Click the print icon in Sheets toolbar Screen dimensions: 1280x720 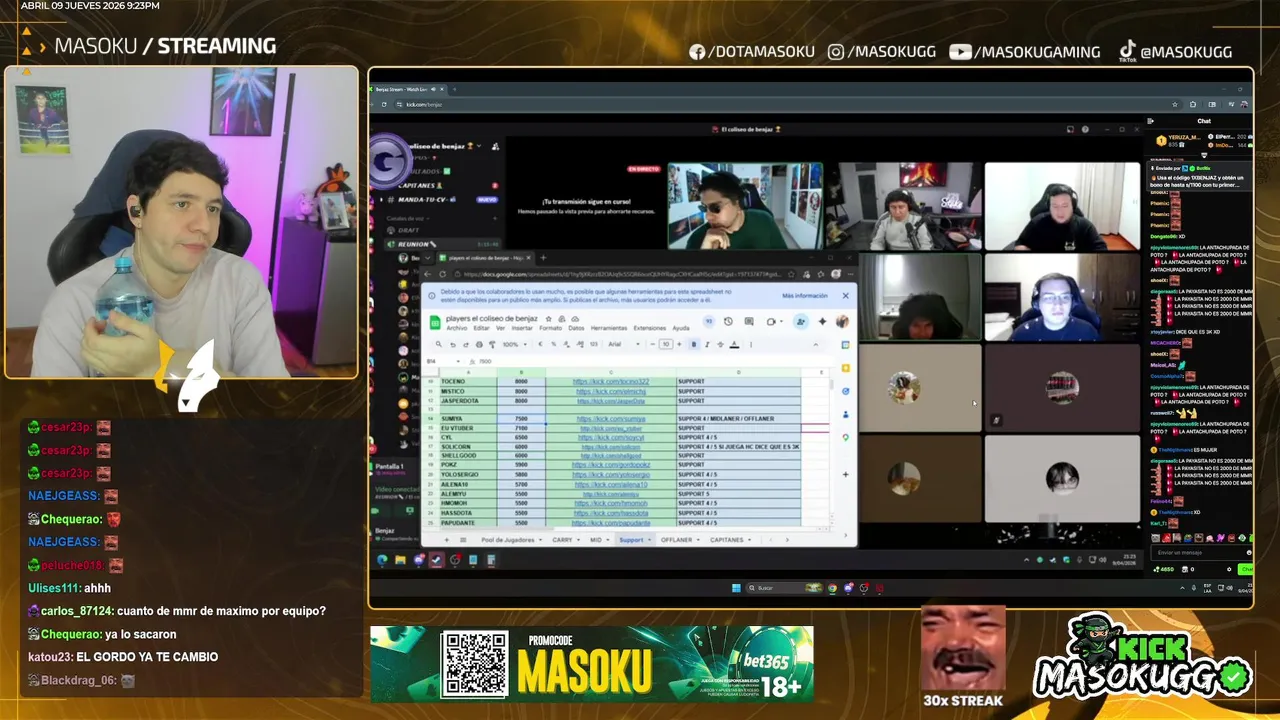479,344
